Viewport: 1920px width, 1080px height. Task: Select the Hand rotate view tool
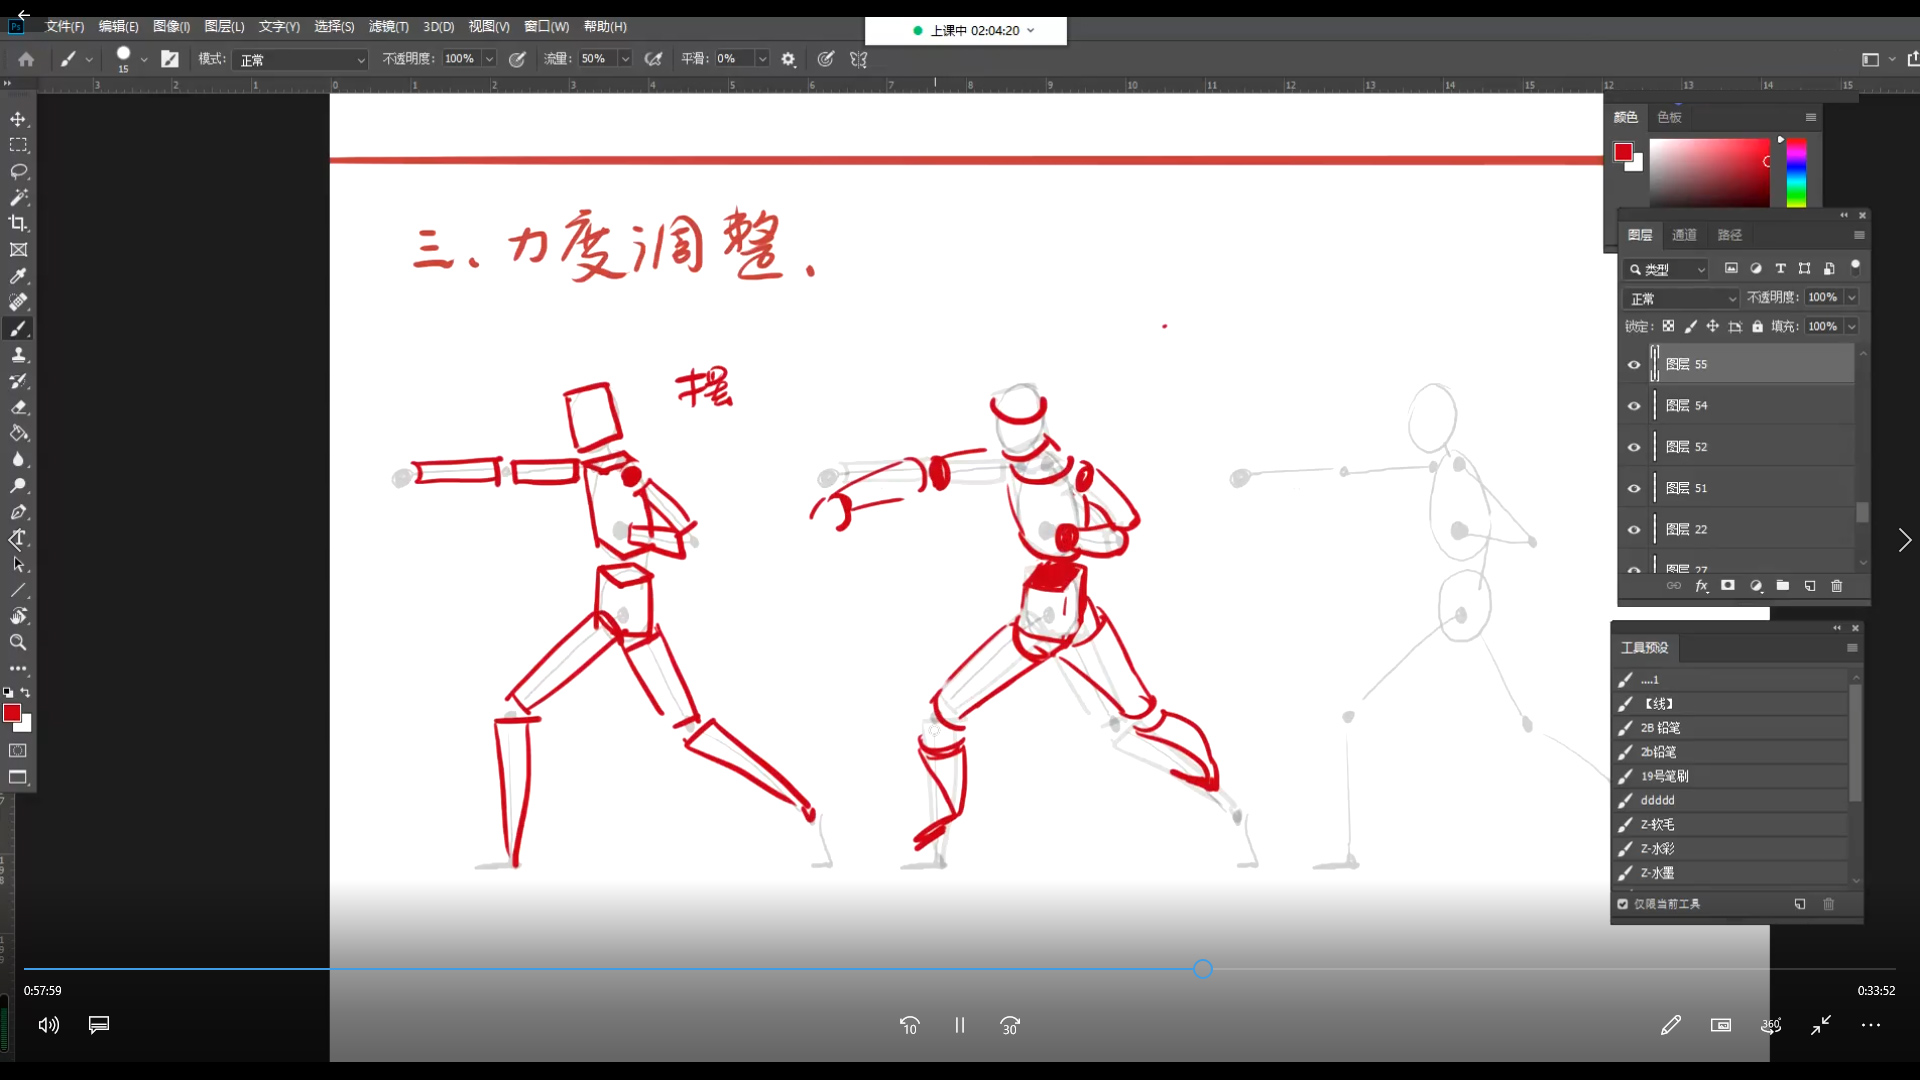18,616
